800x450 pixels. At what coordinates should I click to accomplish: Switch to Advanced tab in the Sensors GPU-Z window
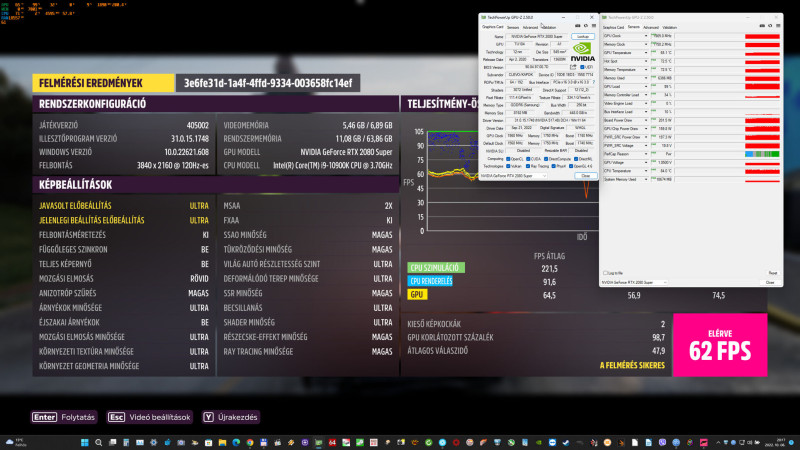[x=651, y=28]
